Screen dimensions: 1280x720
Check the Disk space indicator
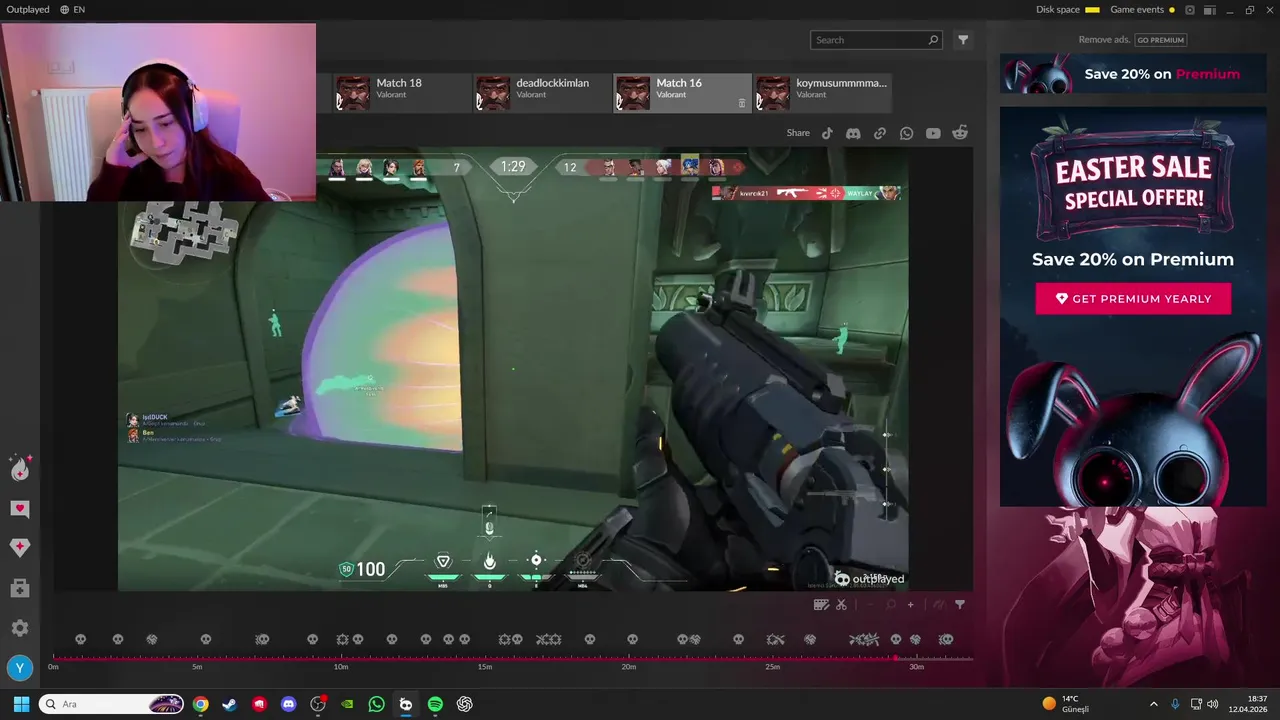[x=1068, y=10]
